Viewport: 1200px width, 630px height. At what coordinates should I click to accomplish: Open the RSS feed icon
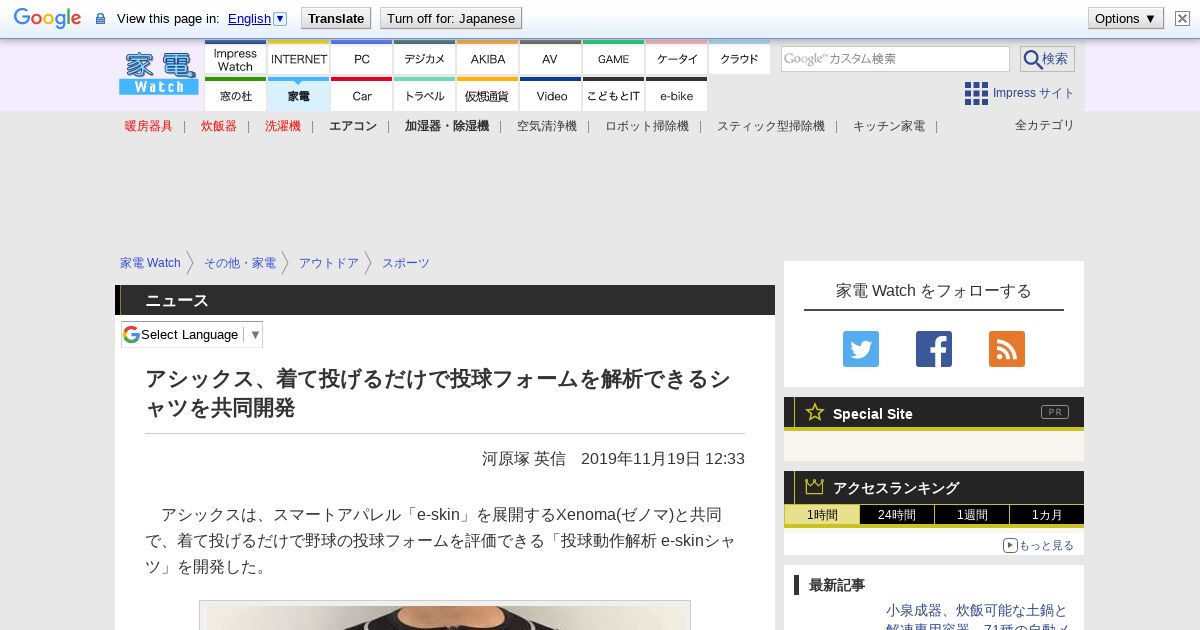(1007, 349)
